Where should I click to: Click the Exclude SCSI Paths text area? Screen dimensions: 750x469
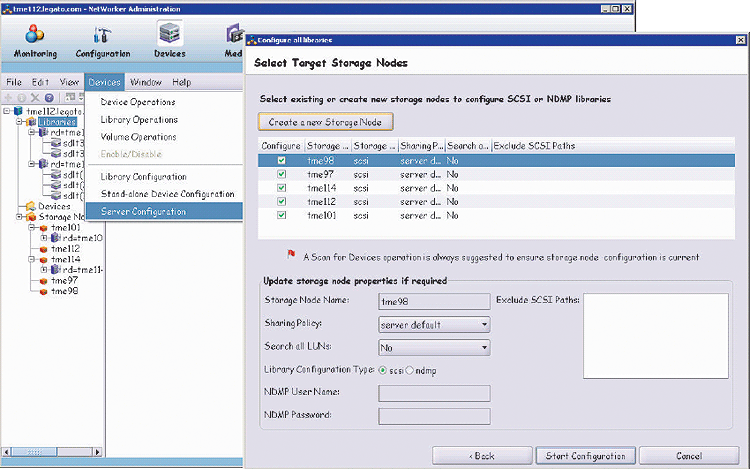tap(656, 336)
